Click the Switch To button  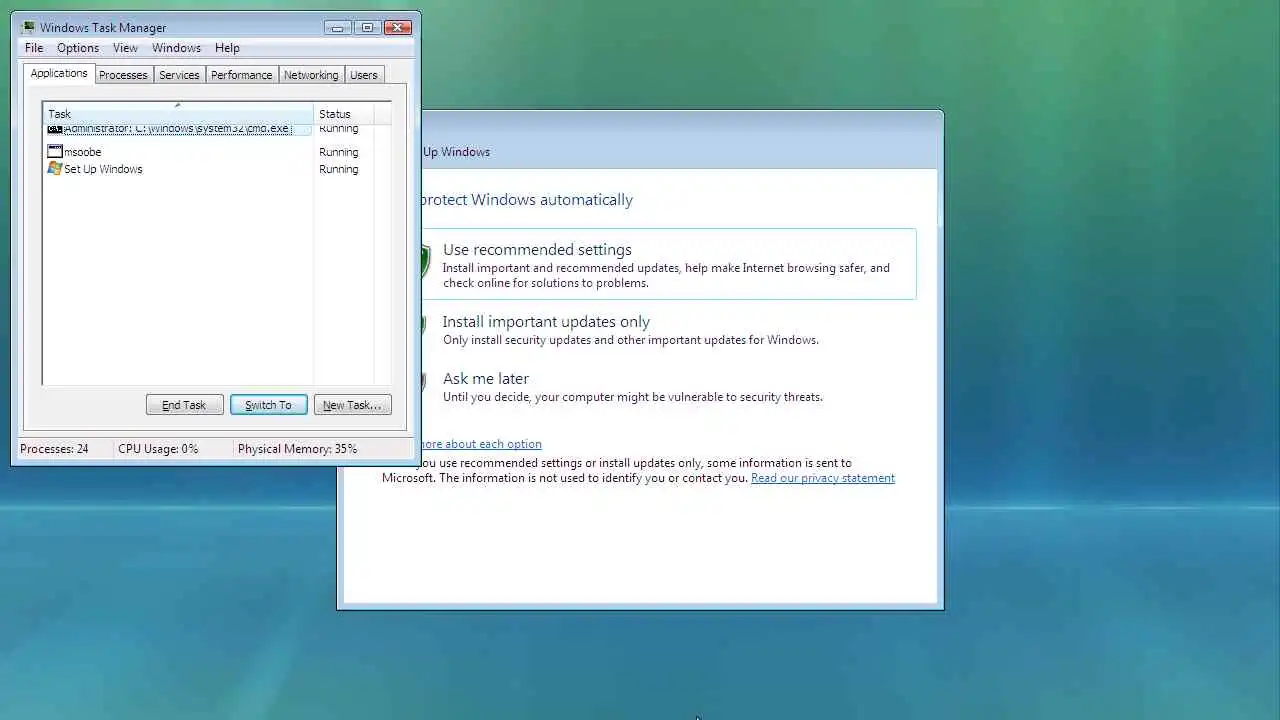(268, 405)
